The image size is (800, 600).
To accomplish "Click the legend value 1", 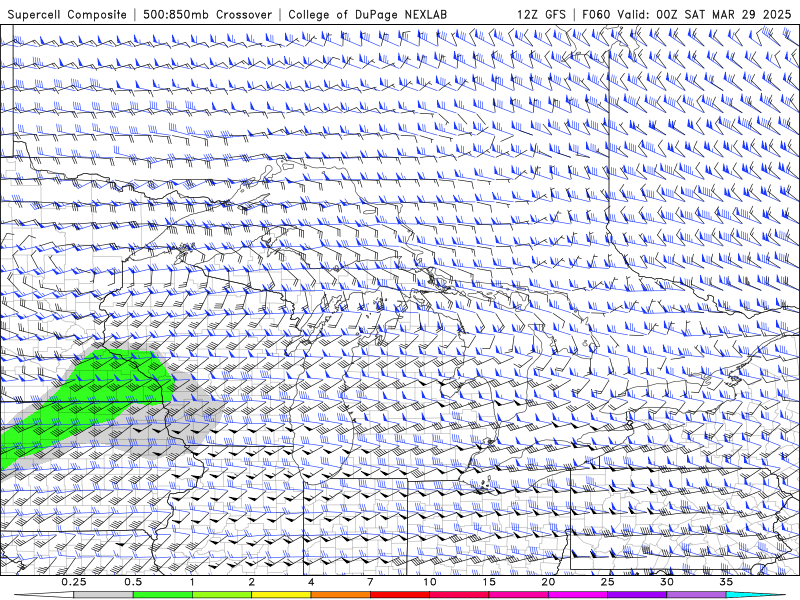I will click(x=192, y=582).
